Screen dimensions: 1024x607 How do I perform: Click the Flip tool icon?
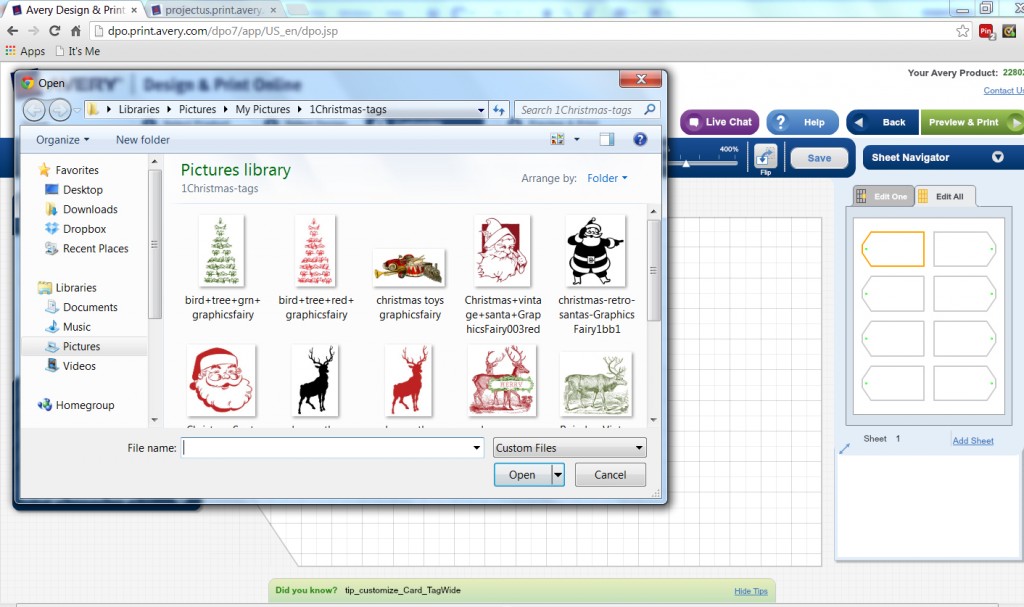(x=765, y=159)
